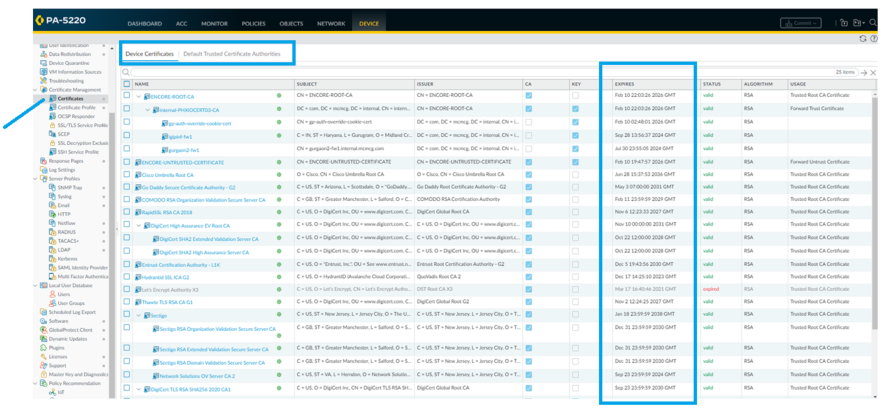Switch to Default Trusted Certificate Authorities tab
The width and height of the screenshot is (896, 417).
tap(231, 54)
